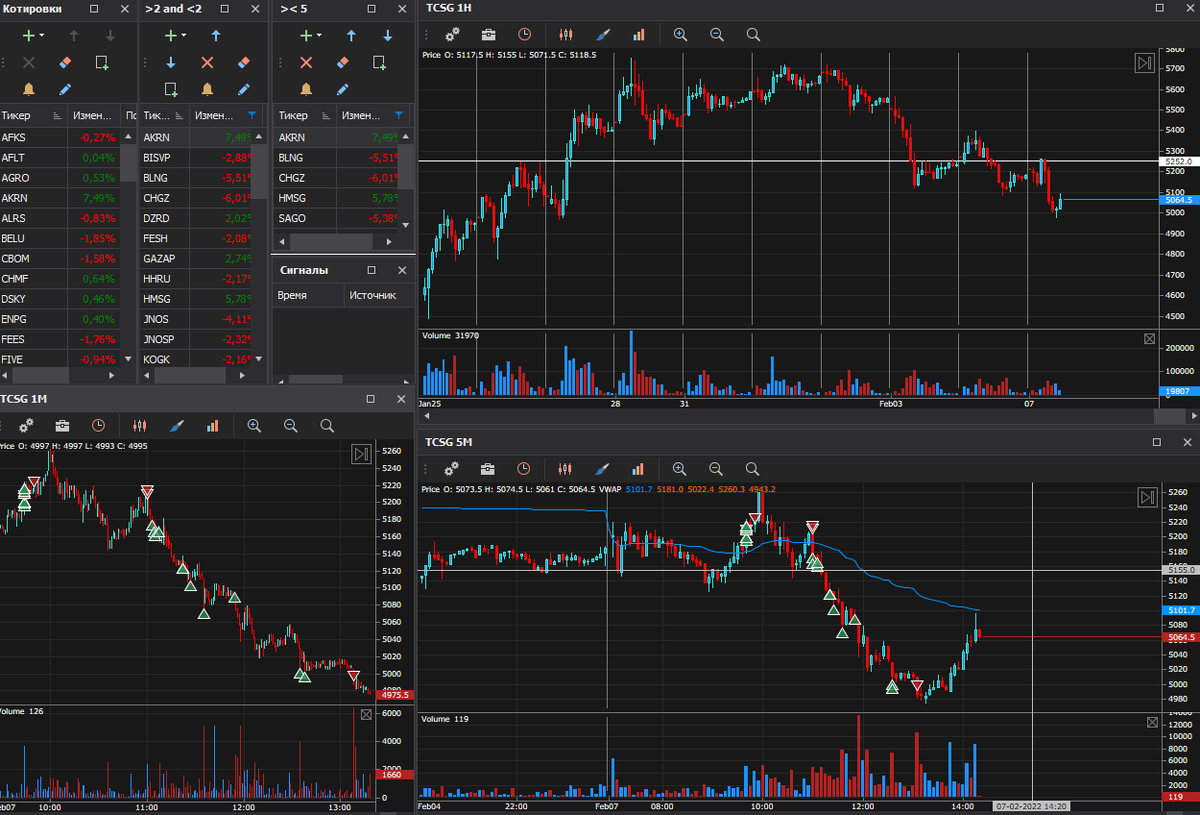Change candlestick chart type in TCSG 1H

pyautogui.click(x=565, y=34)
